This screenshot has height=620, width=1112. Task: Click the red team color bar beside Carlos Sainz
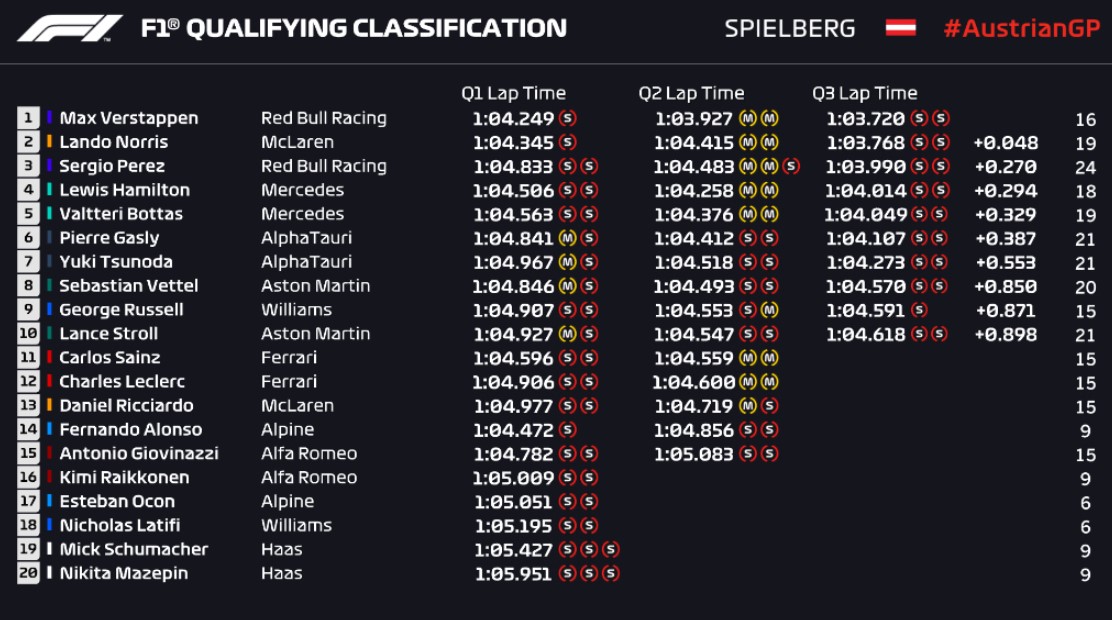coord(50,358)
